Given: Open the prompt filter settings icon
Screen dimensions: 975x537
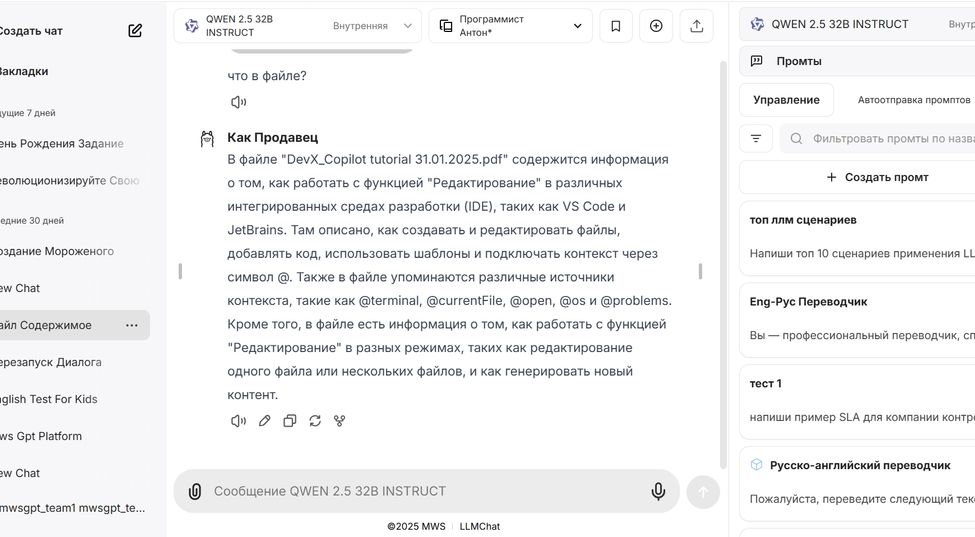Looking at the screenshot, I should point(756,139).
